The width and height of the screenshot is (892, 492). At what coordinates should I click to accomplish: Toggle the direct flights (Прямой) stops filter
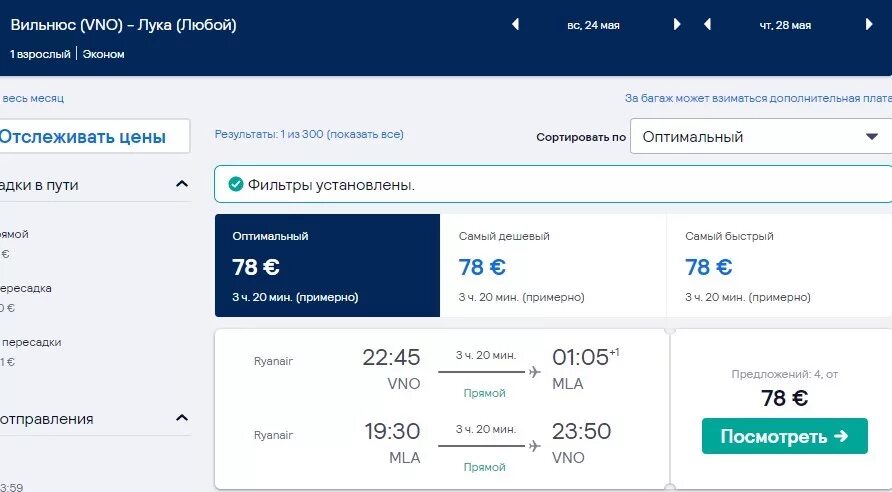tap(14, 234)
